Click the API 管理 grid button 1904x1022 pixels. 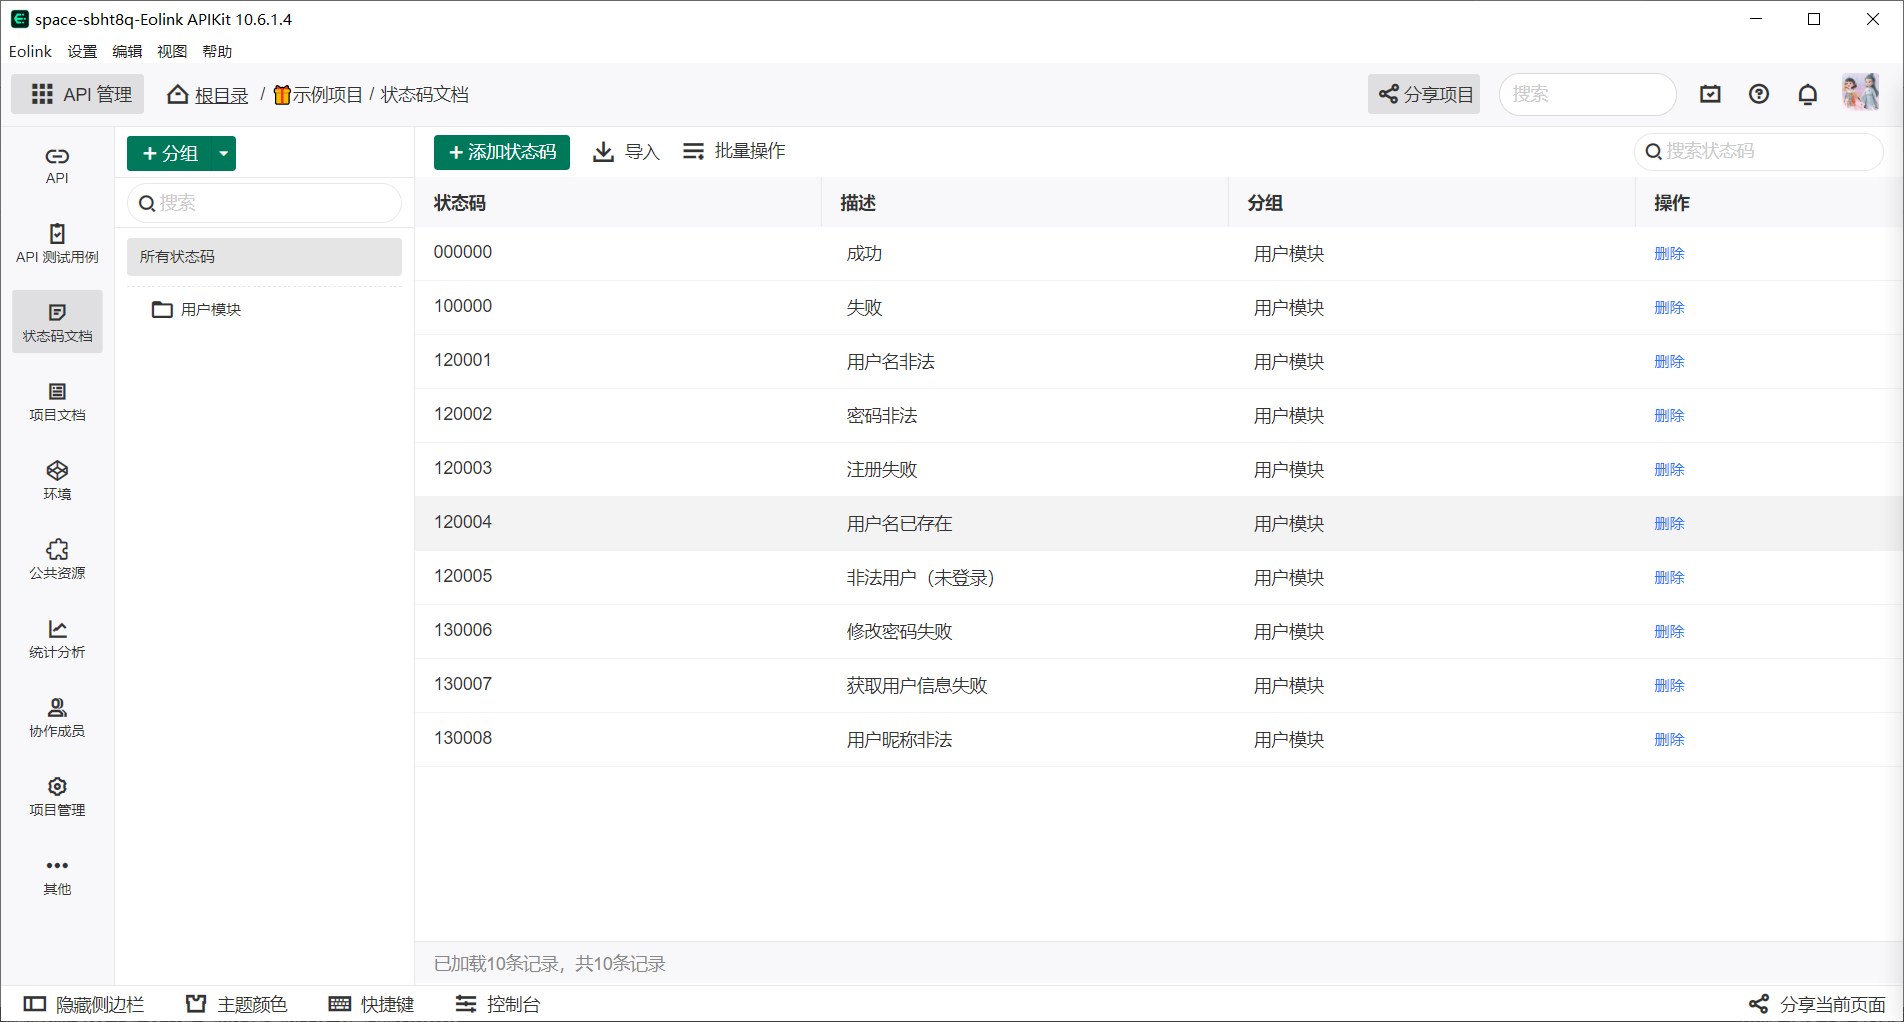pyautogui.click(x=78, y=94)
